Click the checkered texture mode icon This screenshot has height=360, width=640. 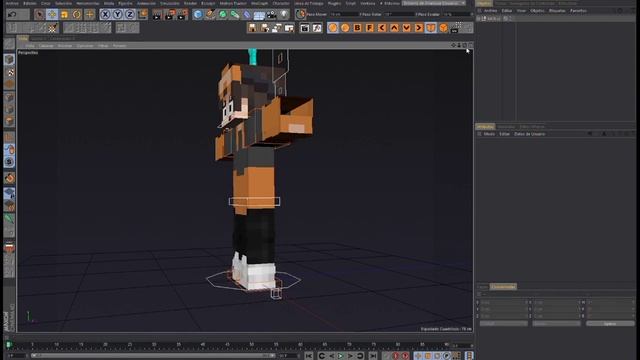[x=9, y=72]
